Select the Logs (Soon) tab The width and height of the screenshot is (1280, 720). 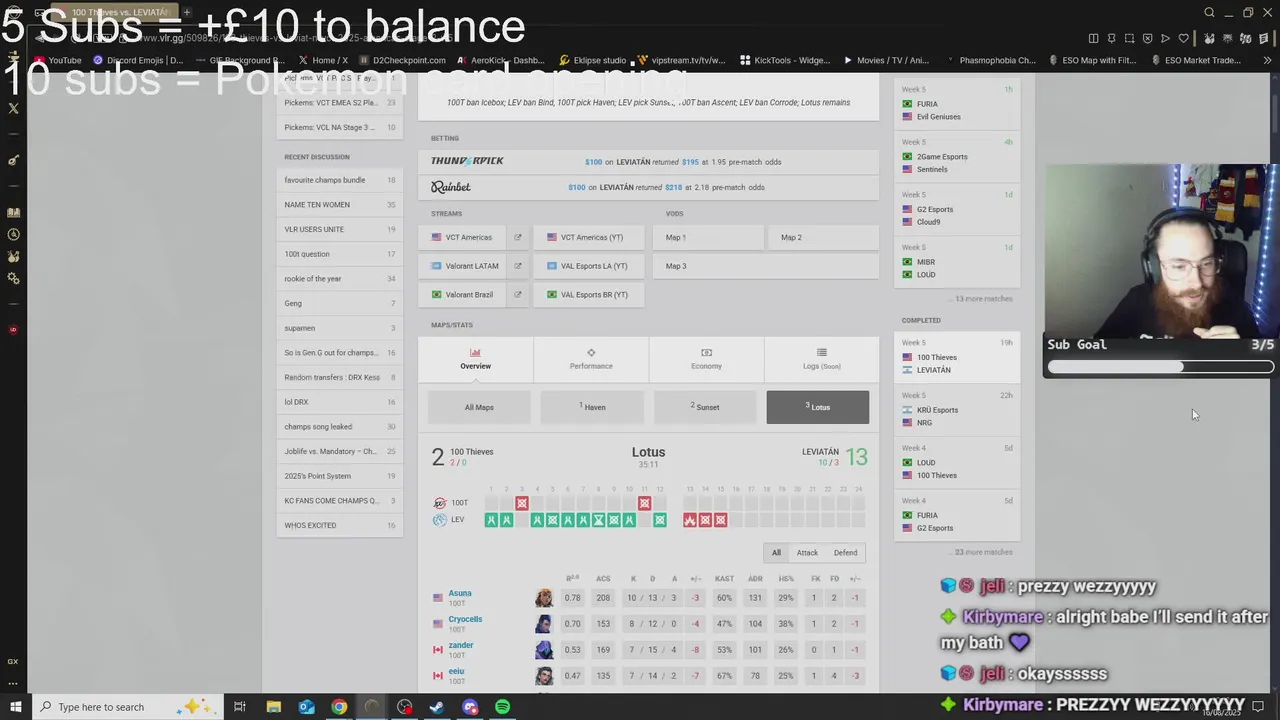point(821,359)
